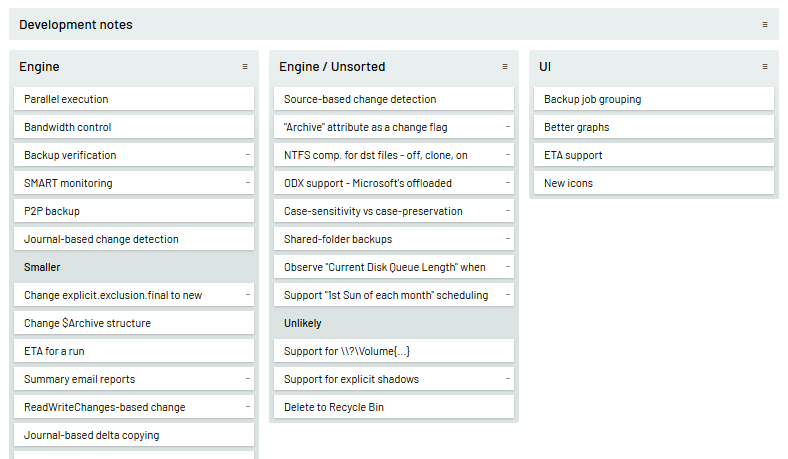788x459 pixels.
Task: Expand notes on Summary email reports card
Action: pos(248,379)
